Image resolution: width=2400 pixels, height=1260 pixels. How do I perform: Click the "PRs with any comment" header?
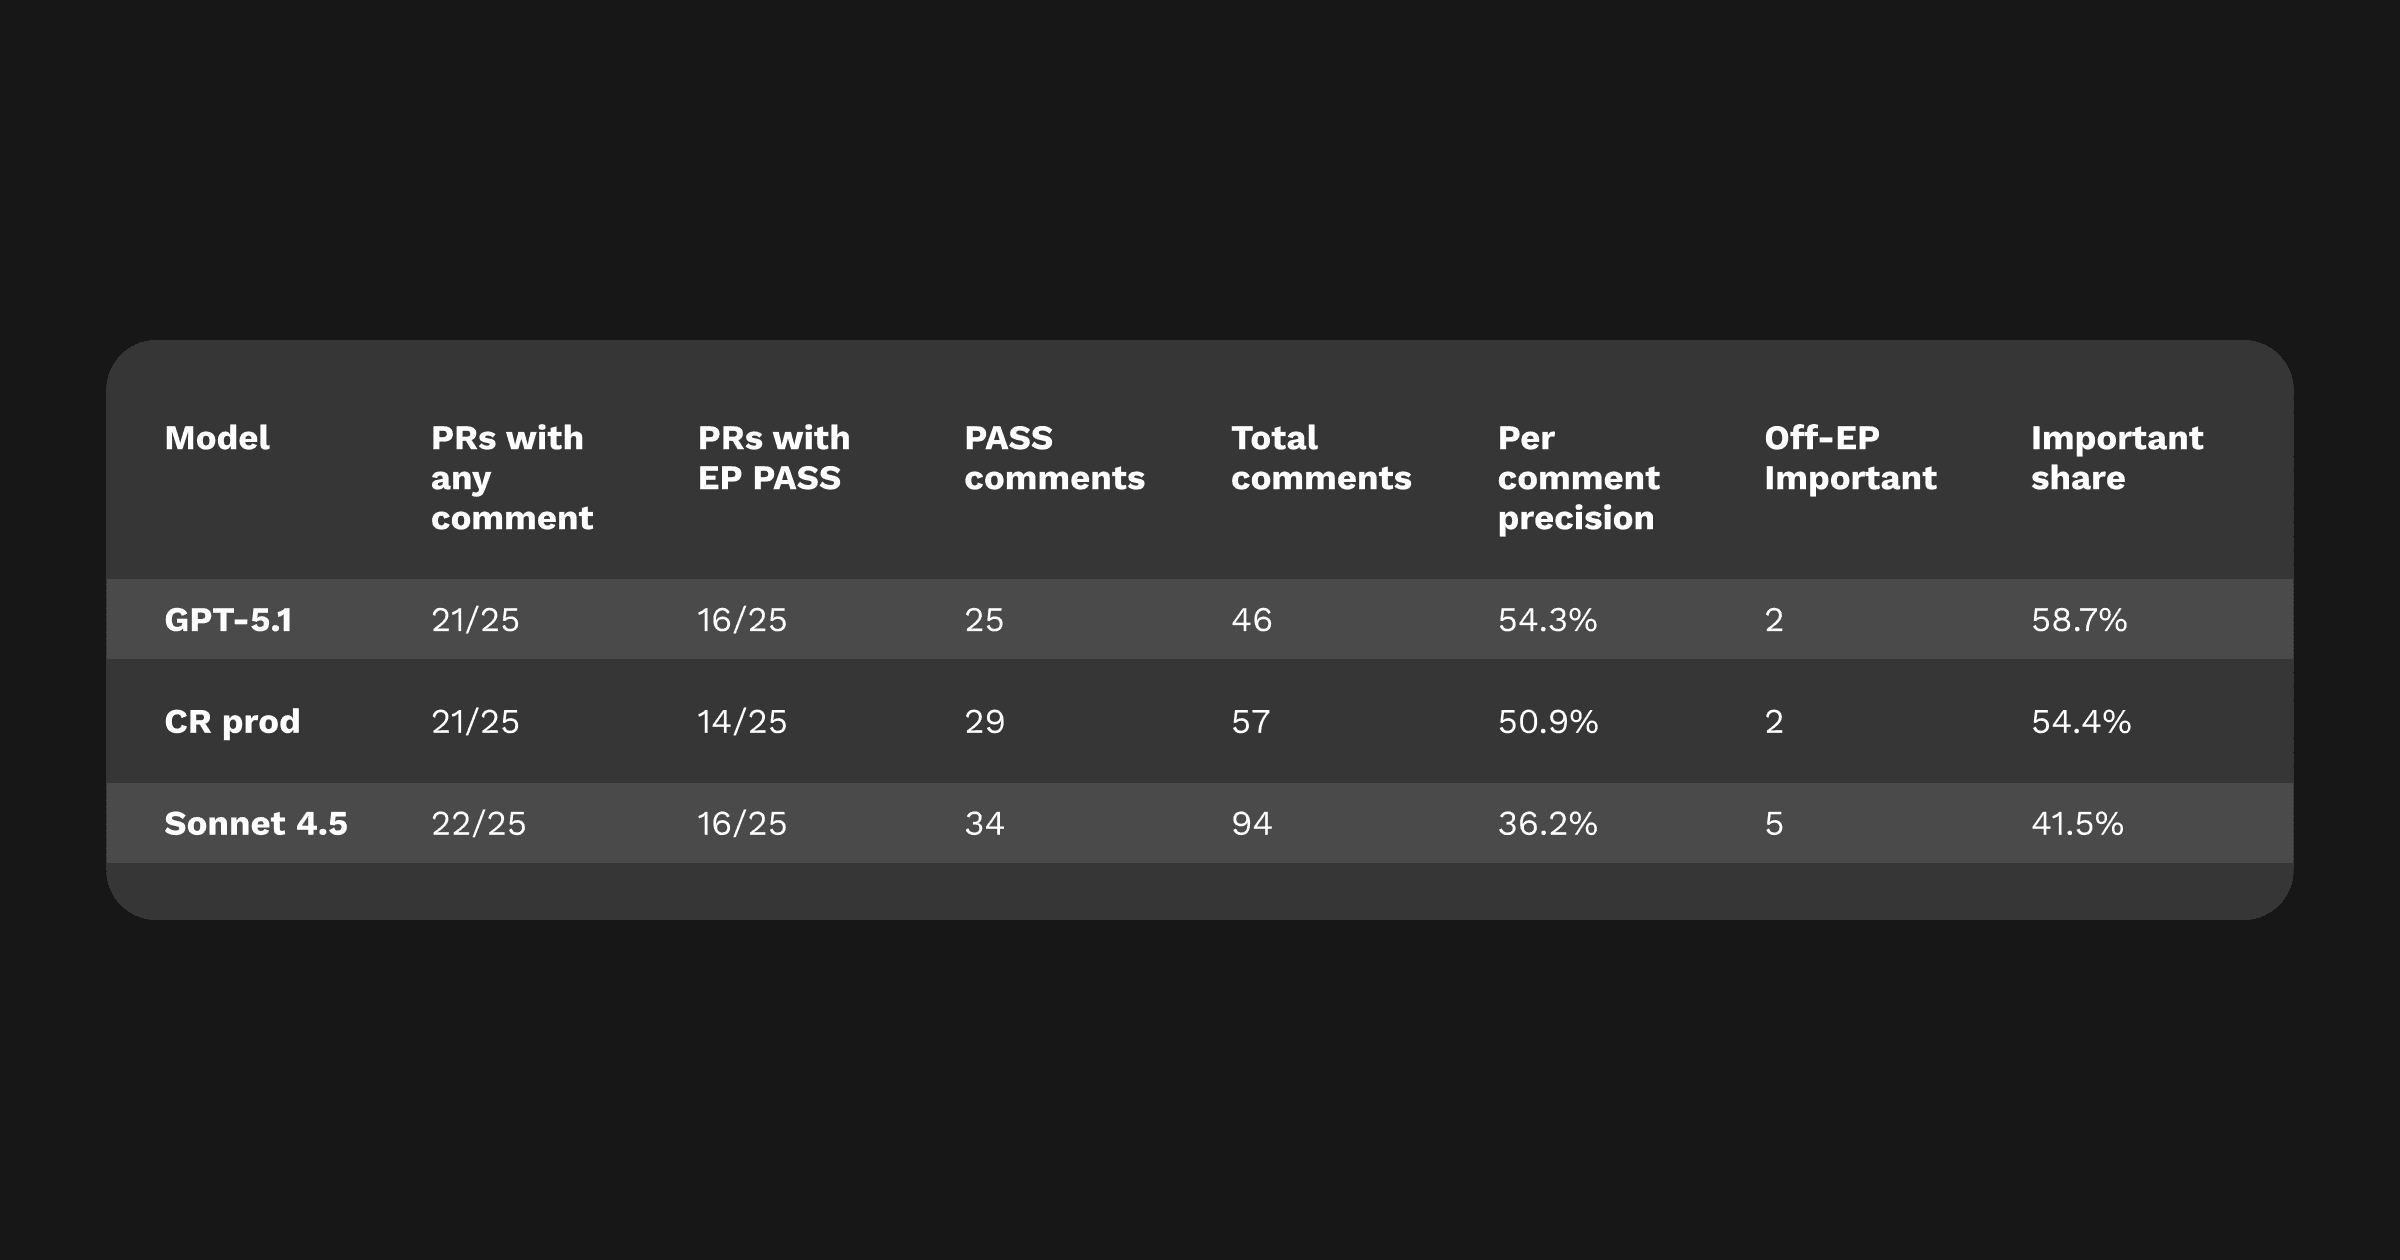[x=511, y=478]
